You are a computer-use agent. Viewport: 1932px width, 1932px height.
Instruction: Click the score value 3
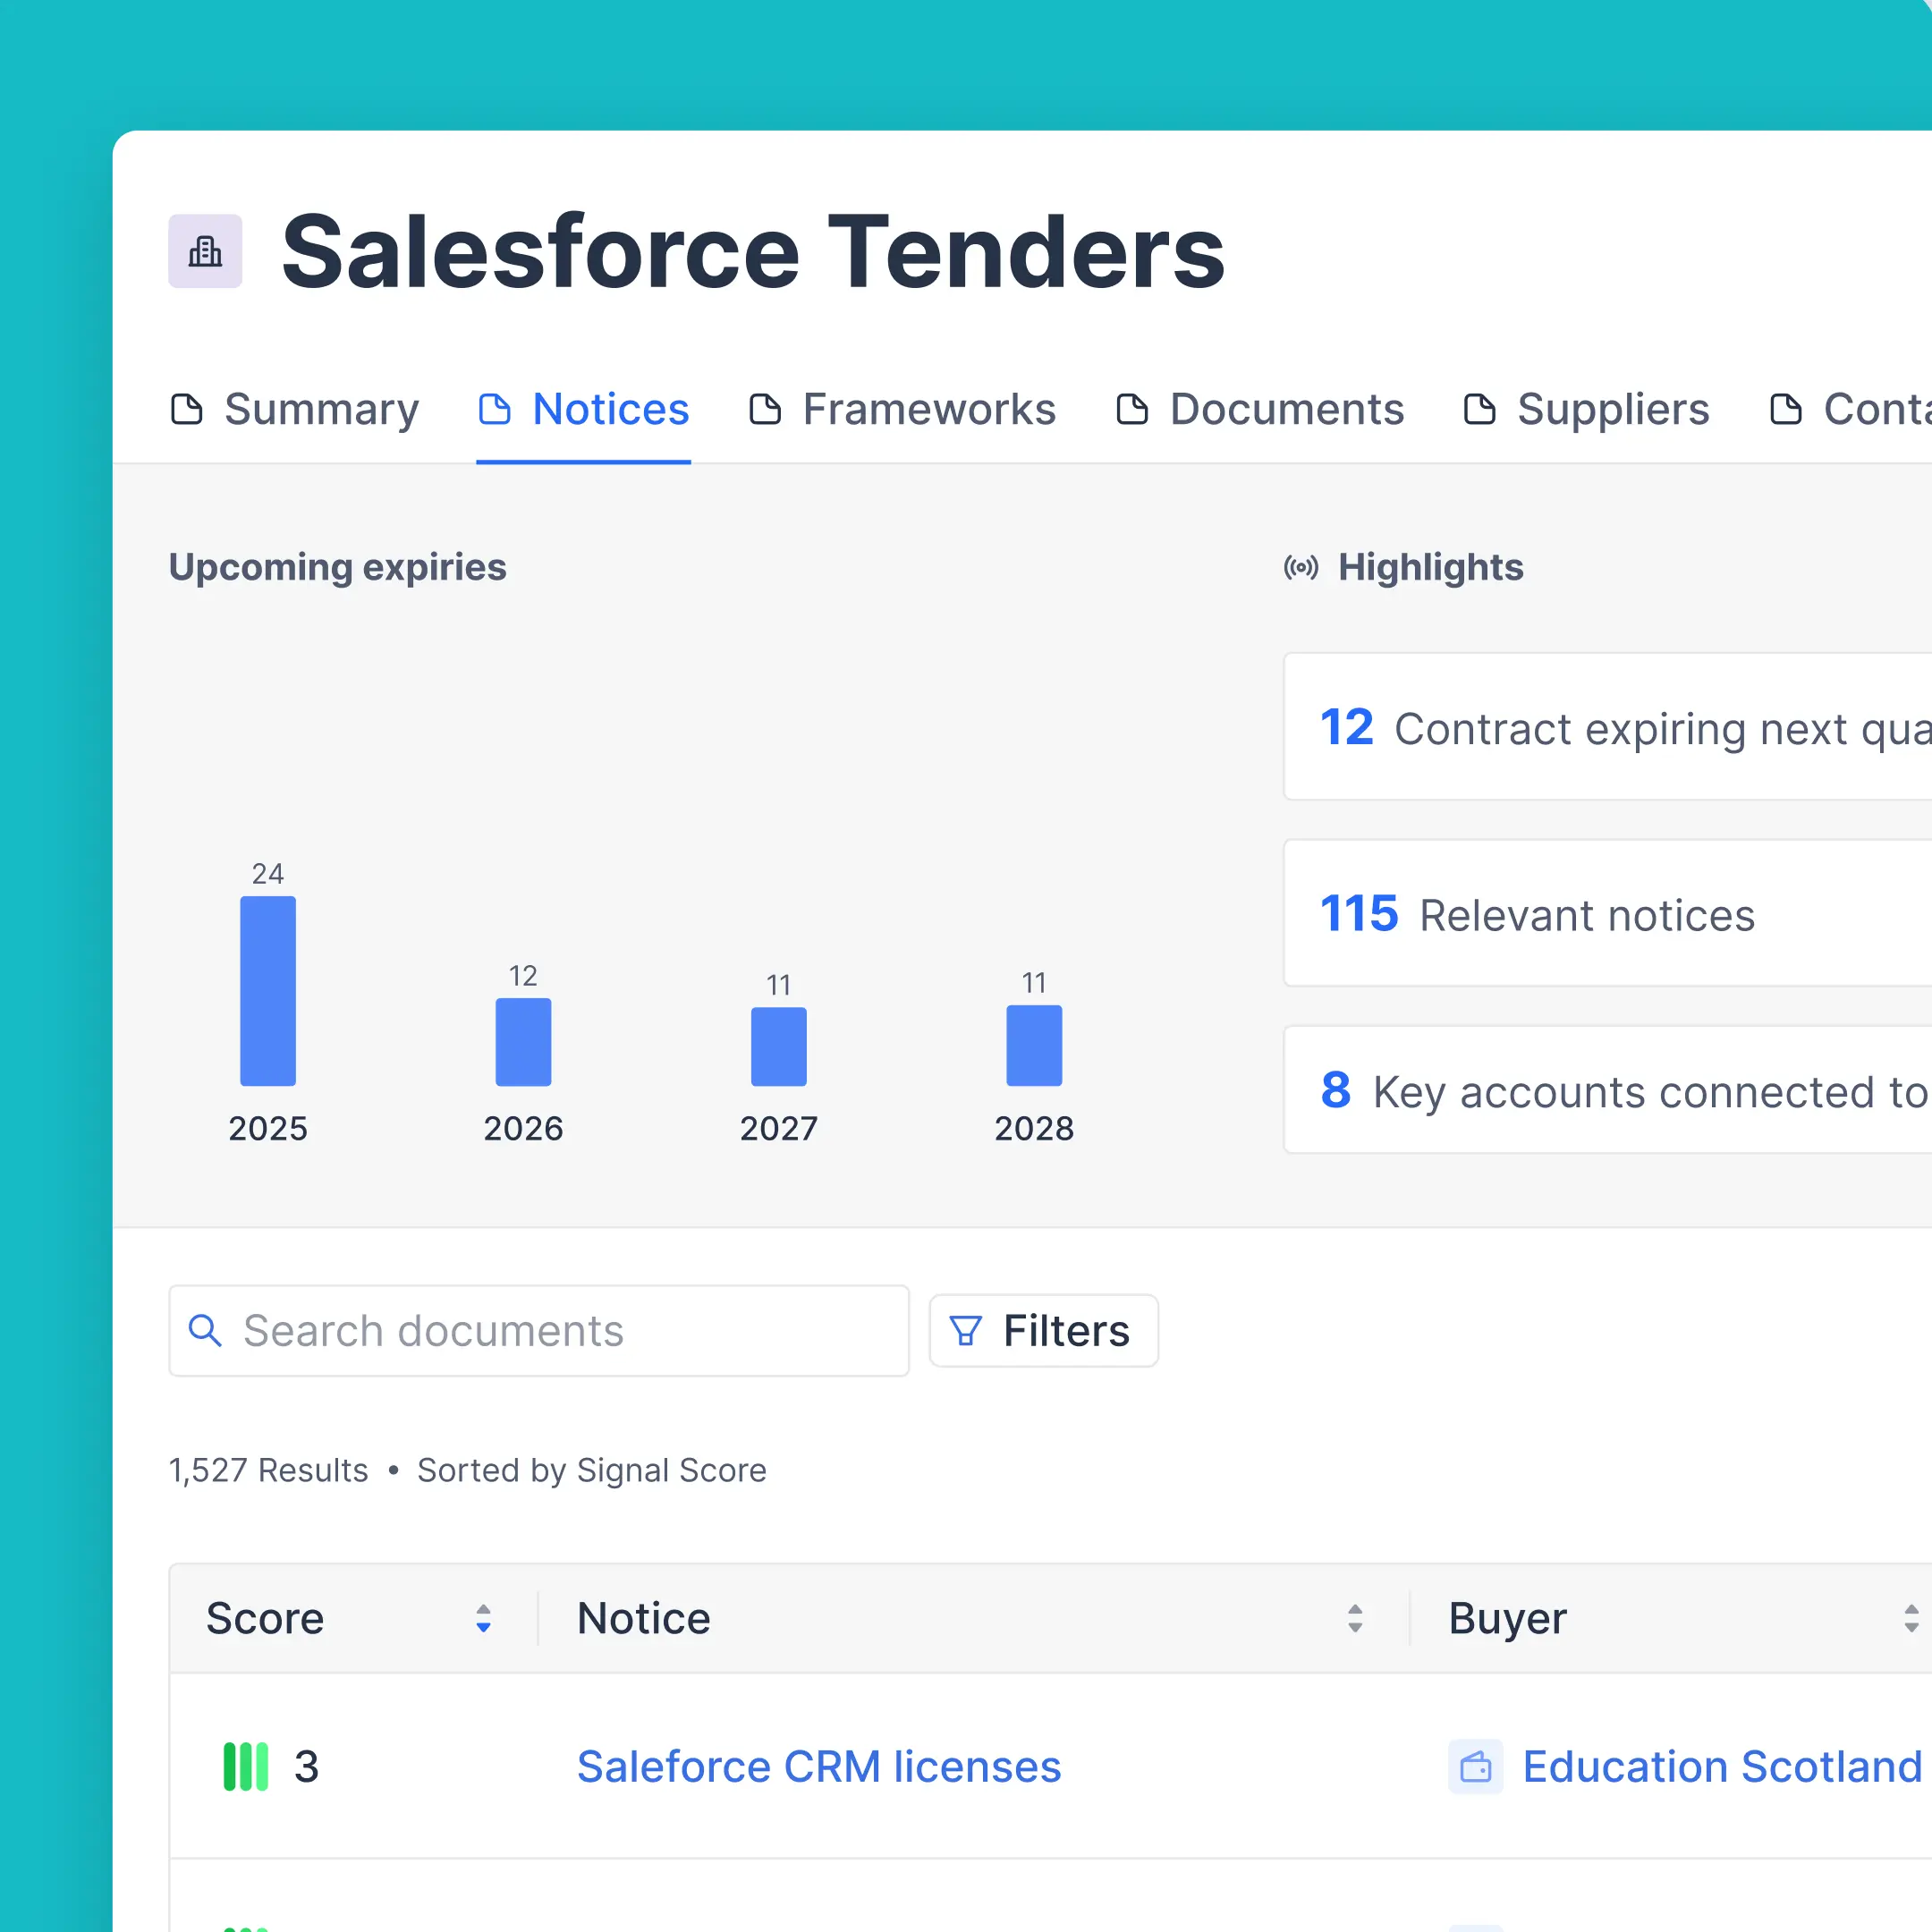(306, 1767)
